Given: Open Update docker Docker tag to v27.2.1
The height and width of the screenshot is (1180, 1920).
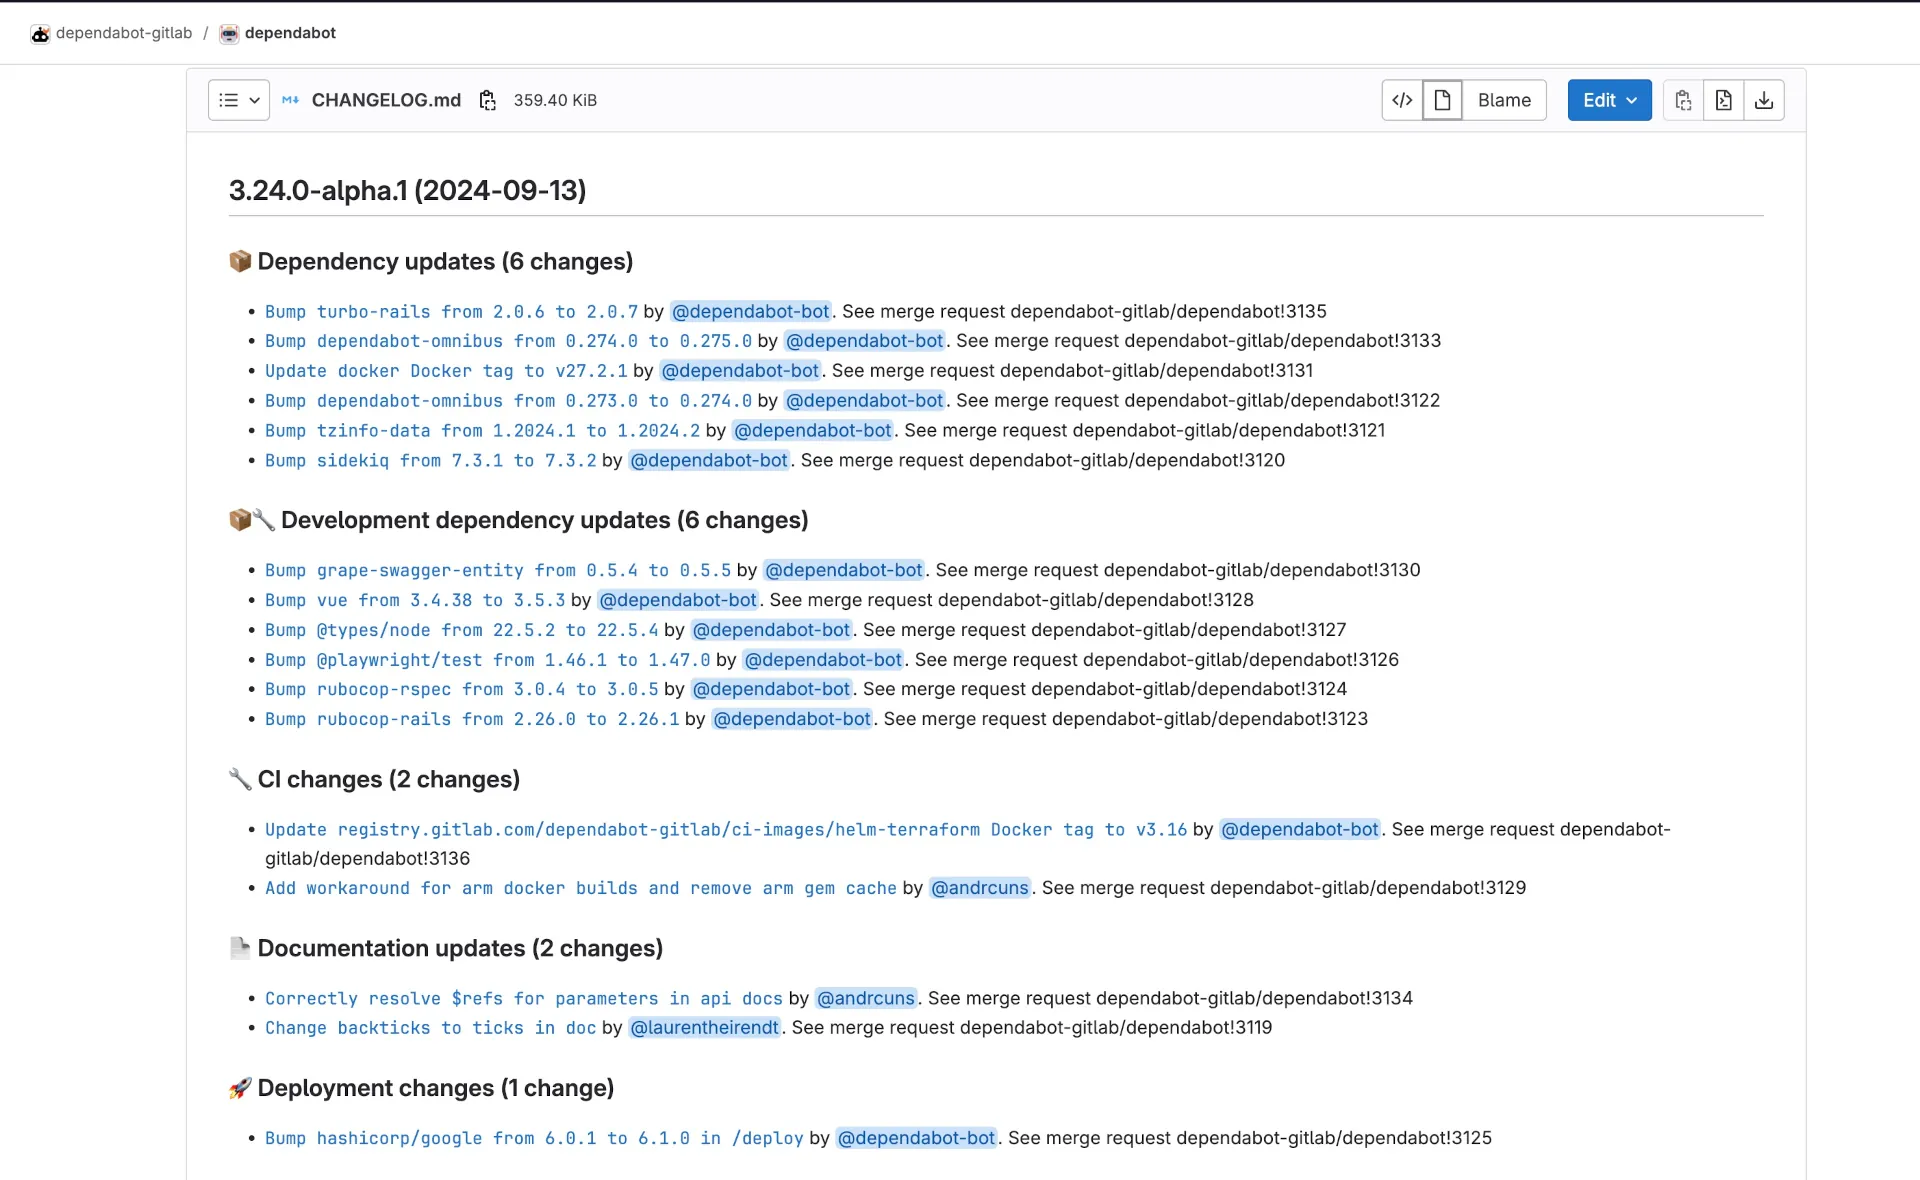Looking at the screenshot, I should click(x=446, y=371).
